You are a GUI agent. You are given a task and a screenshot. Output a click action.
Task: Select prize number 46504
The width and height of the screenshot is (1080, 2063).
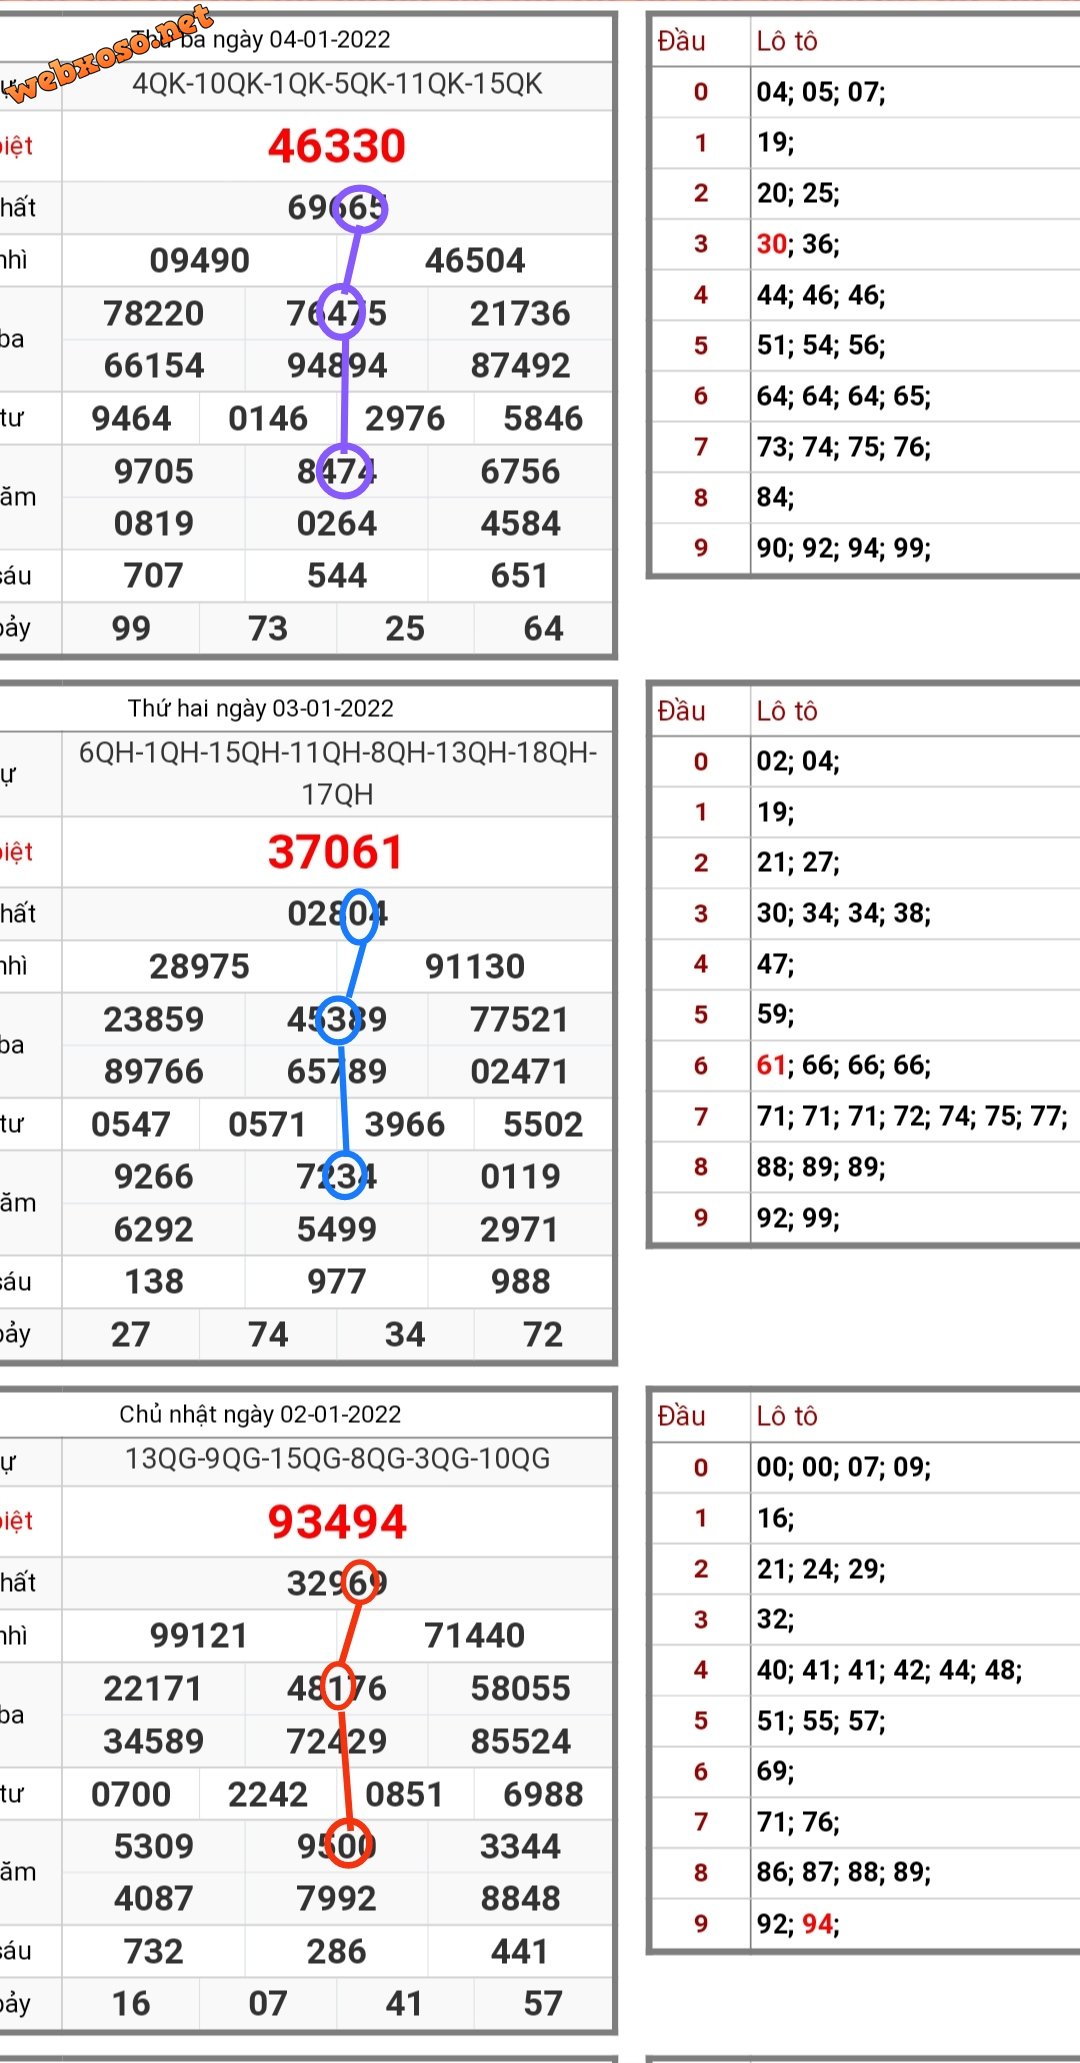[474, 261]
